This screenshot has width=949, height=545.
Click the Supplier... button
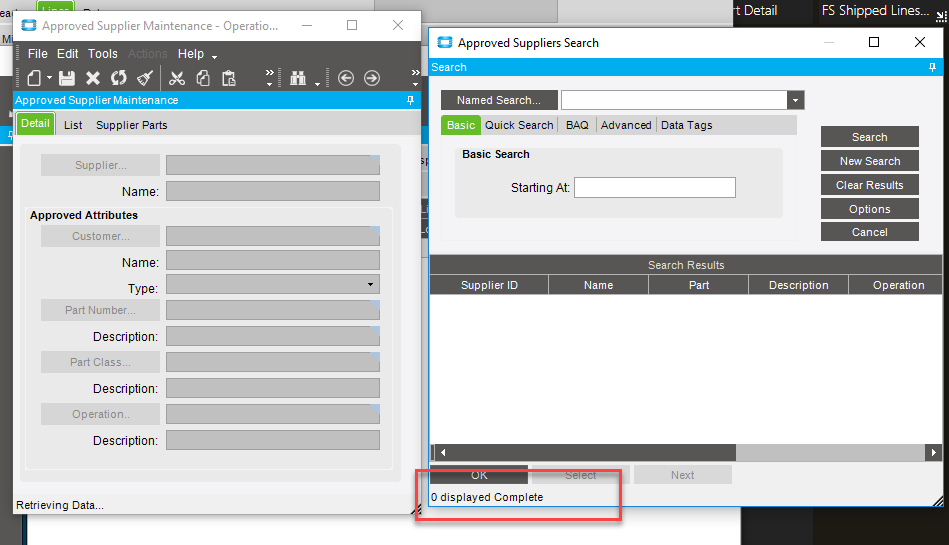coord(100,165)
